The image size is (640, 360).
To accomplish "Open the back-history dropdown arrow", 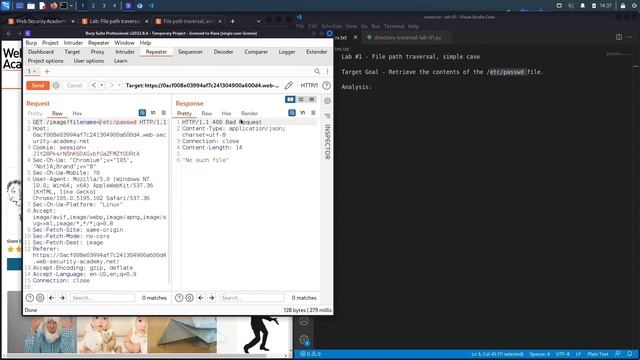I will point(101,85).
